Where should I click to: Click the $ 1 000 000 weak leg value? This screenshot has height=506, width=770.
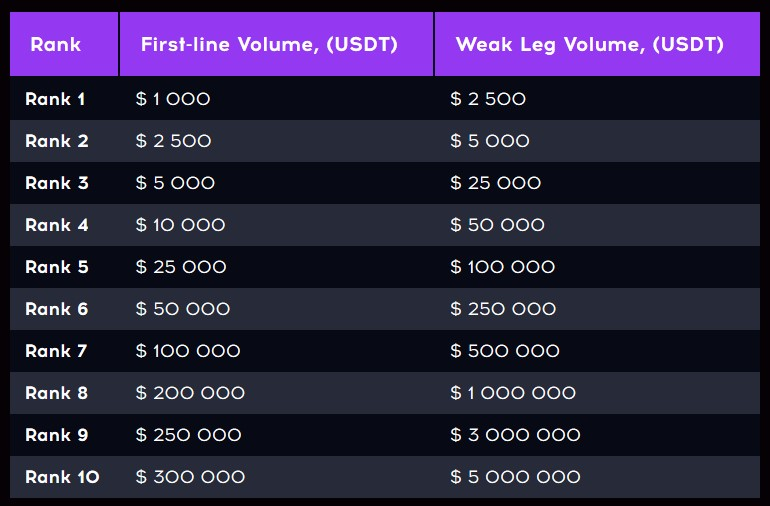tap(513, 393)
